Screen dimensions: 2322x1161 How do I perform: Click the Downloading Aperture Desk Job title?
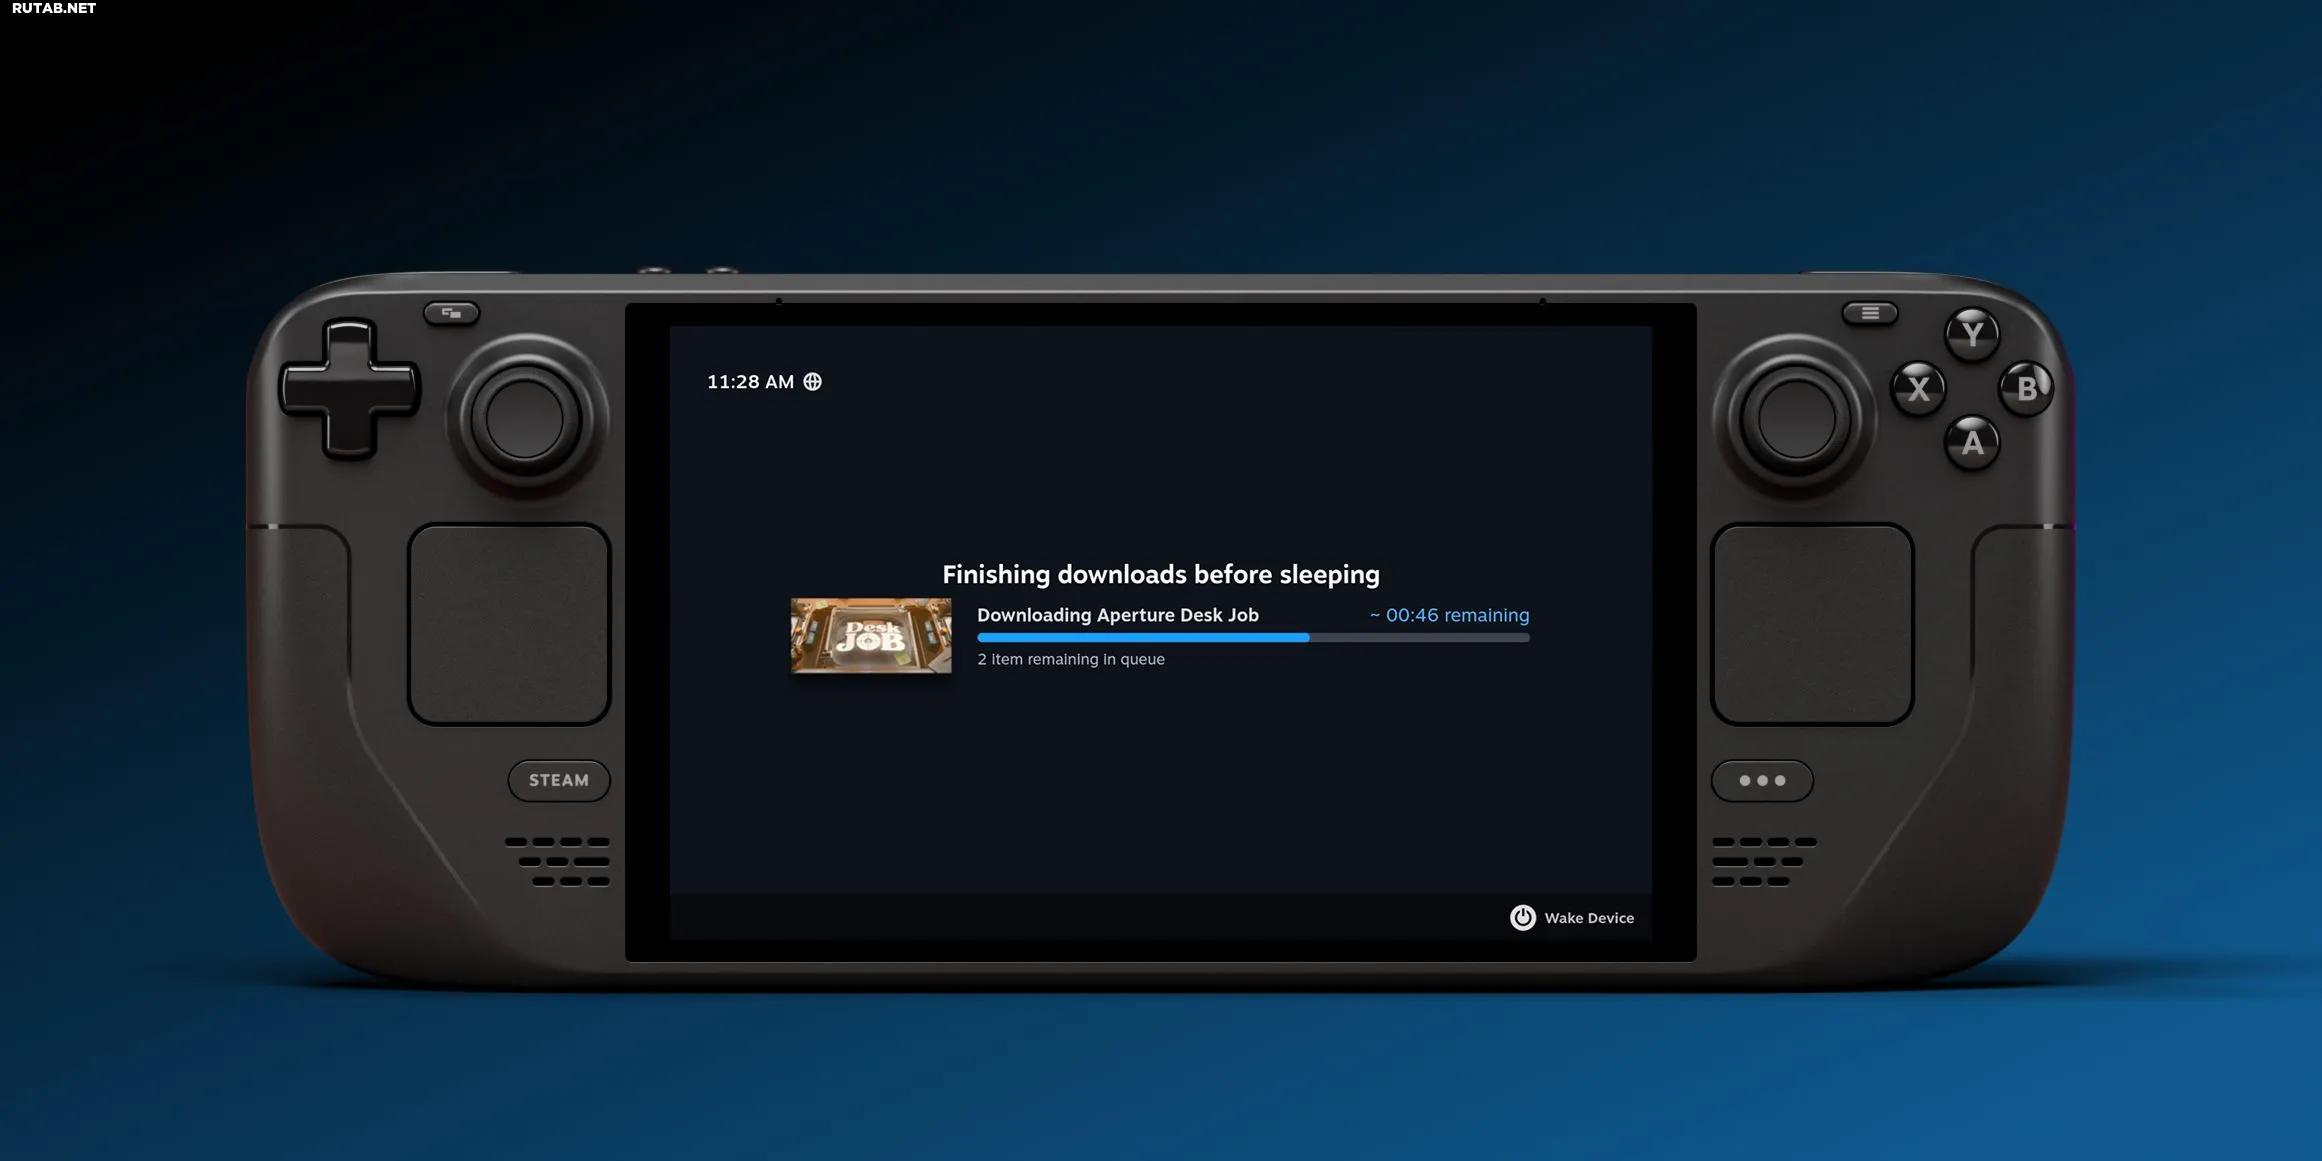click(x=1117, y=615)
